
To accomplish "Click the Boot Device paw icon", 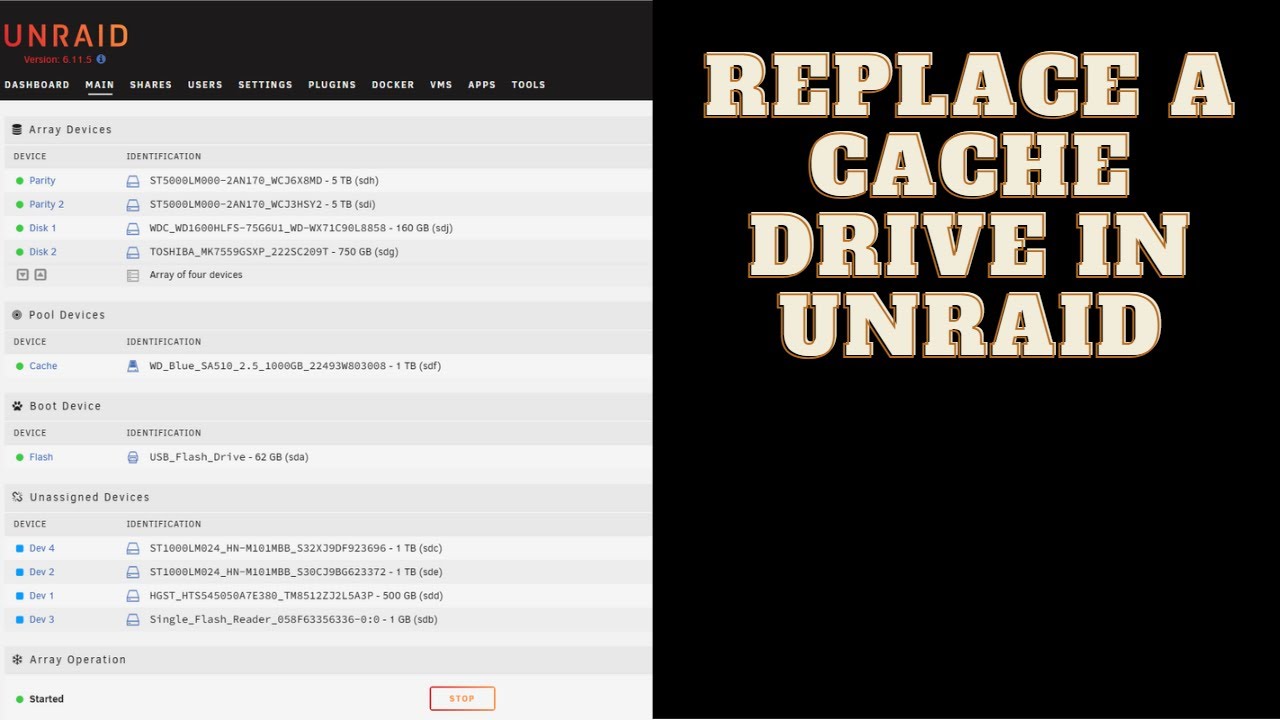I will [17, 406].
